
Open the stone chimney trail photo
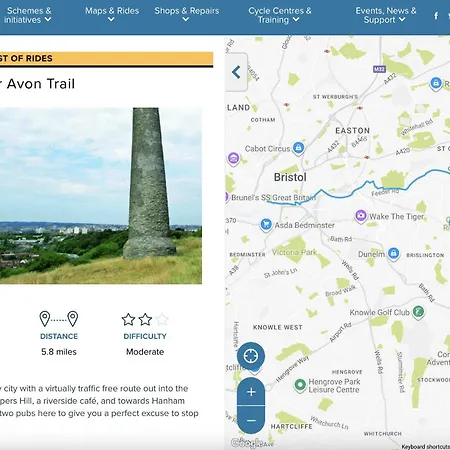(101, 196)
